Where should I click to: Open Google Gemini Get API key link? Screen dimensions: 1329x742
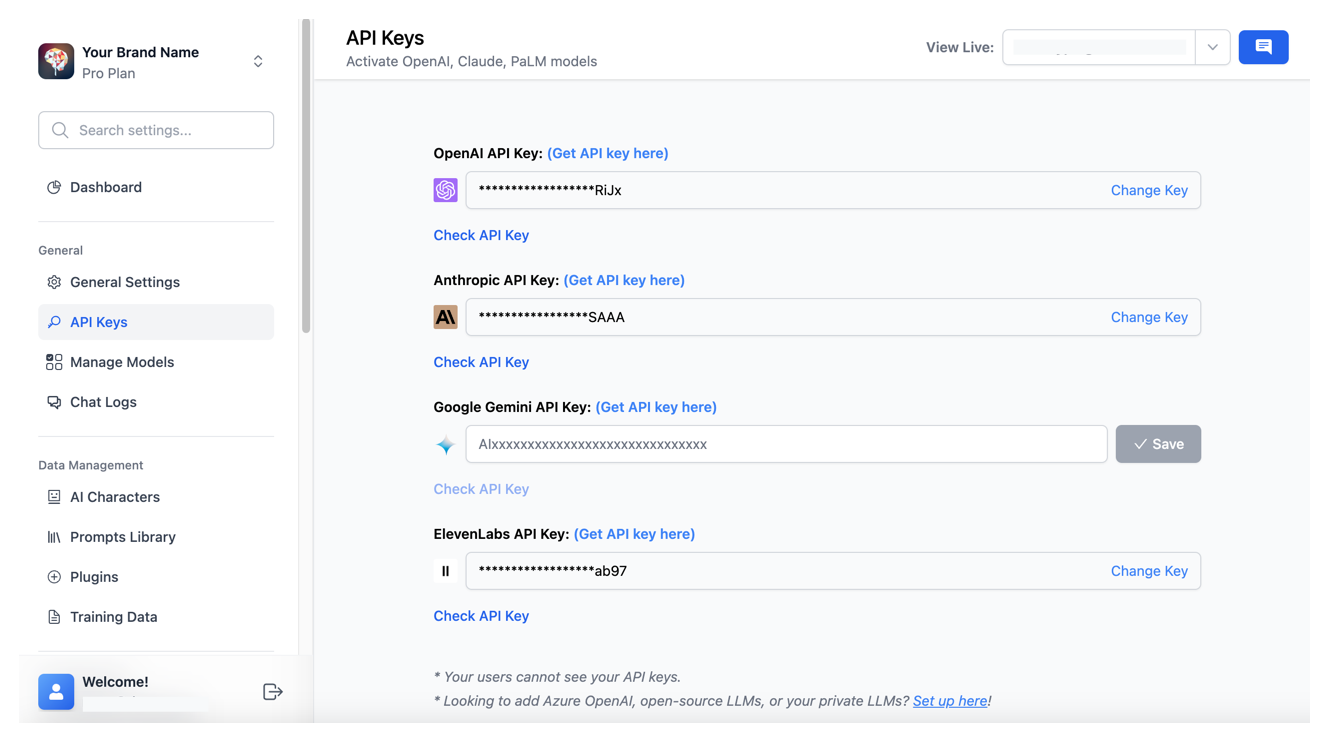point(656,407)
